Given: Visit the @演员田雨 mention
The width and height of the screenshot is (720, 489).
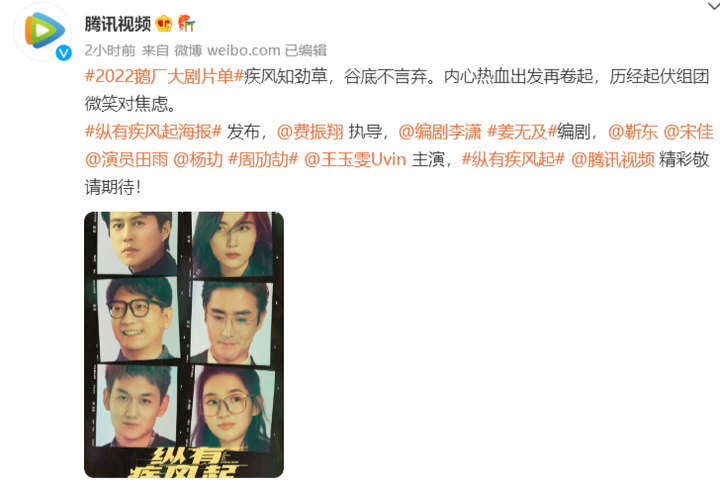Looking at the screenshot, I should pyautogui.click(x=126, y=159).
